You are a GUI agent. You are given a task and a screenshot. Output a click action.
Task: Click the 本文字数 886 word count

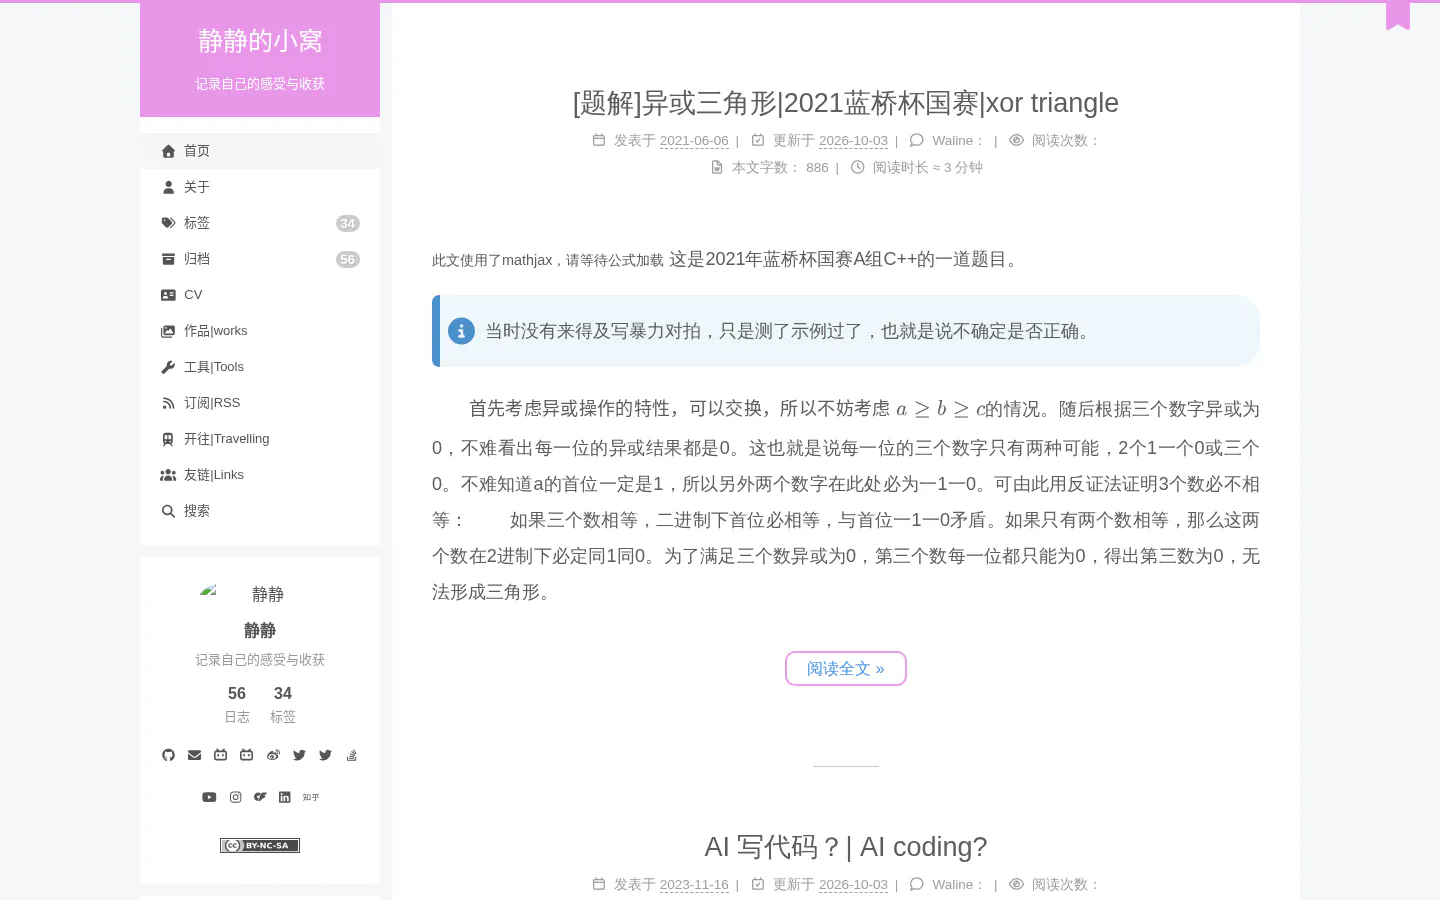coord(770,168)
